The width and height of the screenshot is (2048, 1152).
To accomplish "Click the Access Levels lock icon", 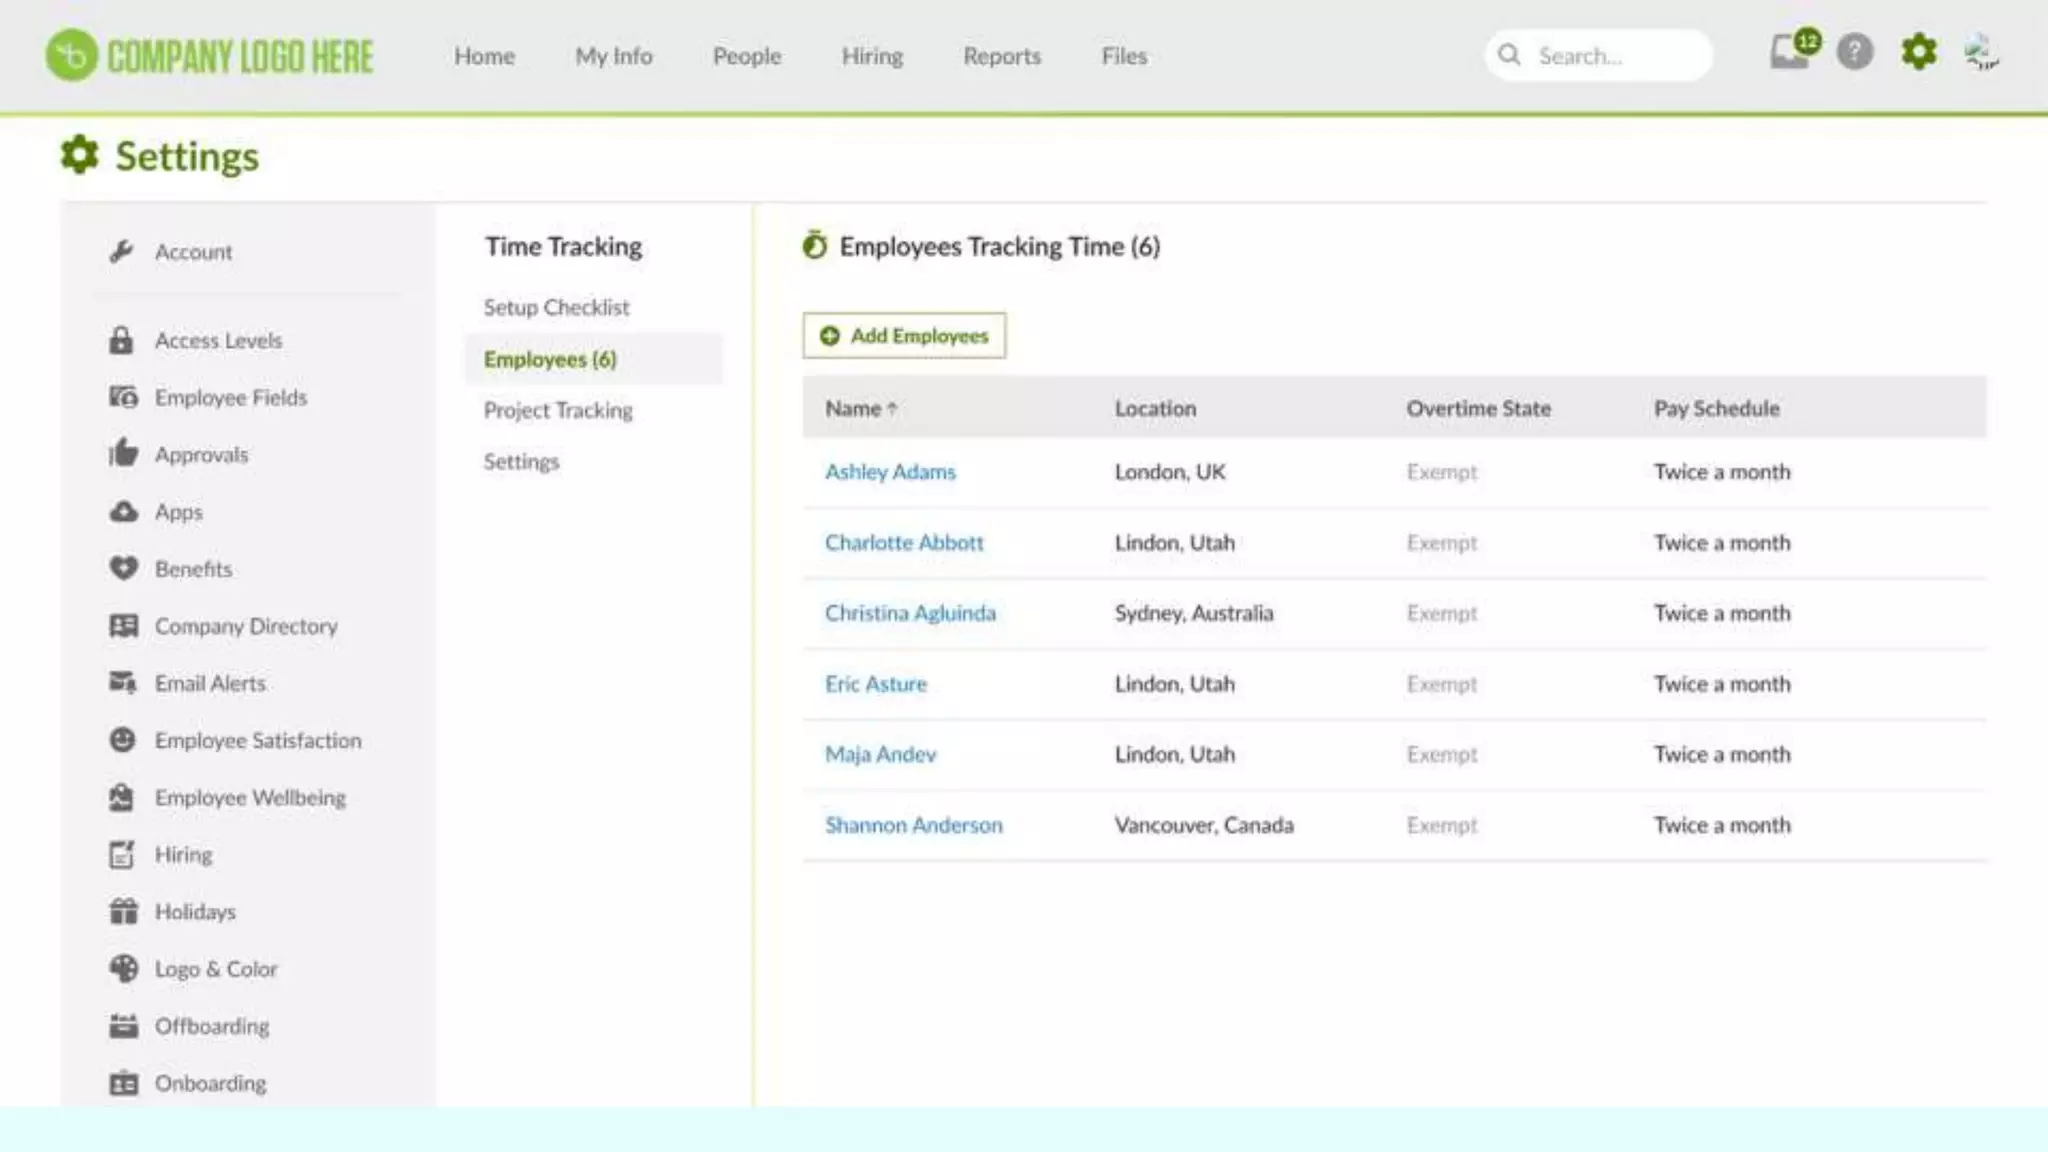I will pyautogui.click(x=121, y=341).
